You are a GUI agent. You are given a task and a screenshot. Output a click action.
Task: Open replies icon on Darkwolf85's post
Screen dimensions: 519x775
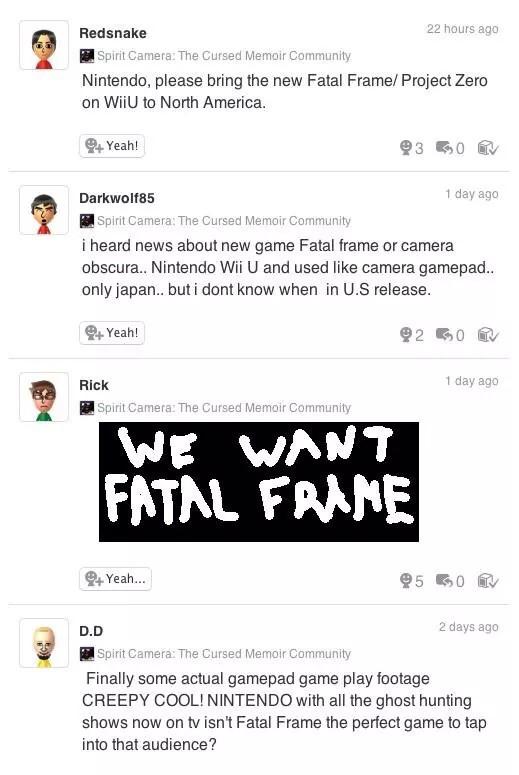tap(444, 335)
